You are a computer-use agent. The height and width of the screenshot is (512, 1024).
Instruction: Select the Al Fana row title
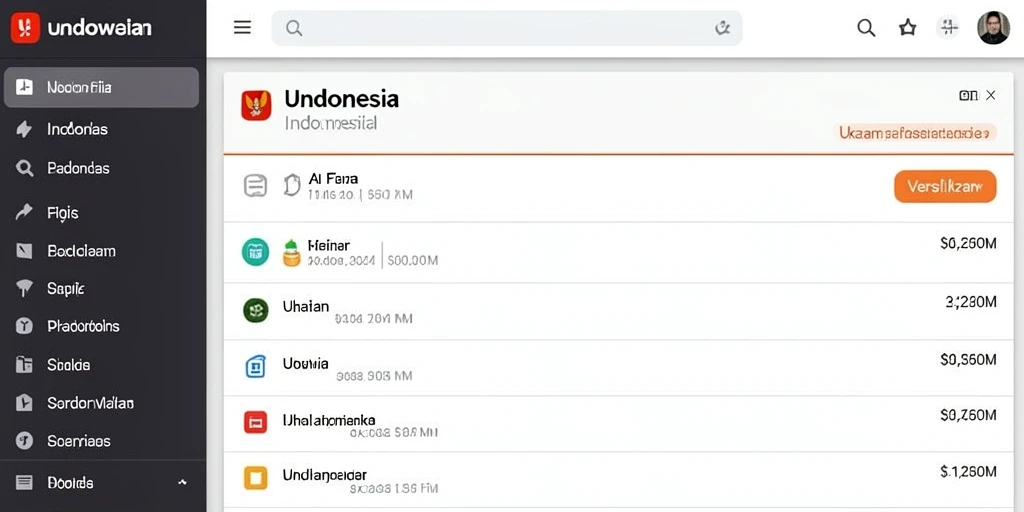click(333, 178)
